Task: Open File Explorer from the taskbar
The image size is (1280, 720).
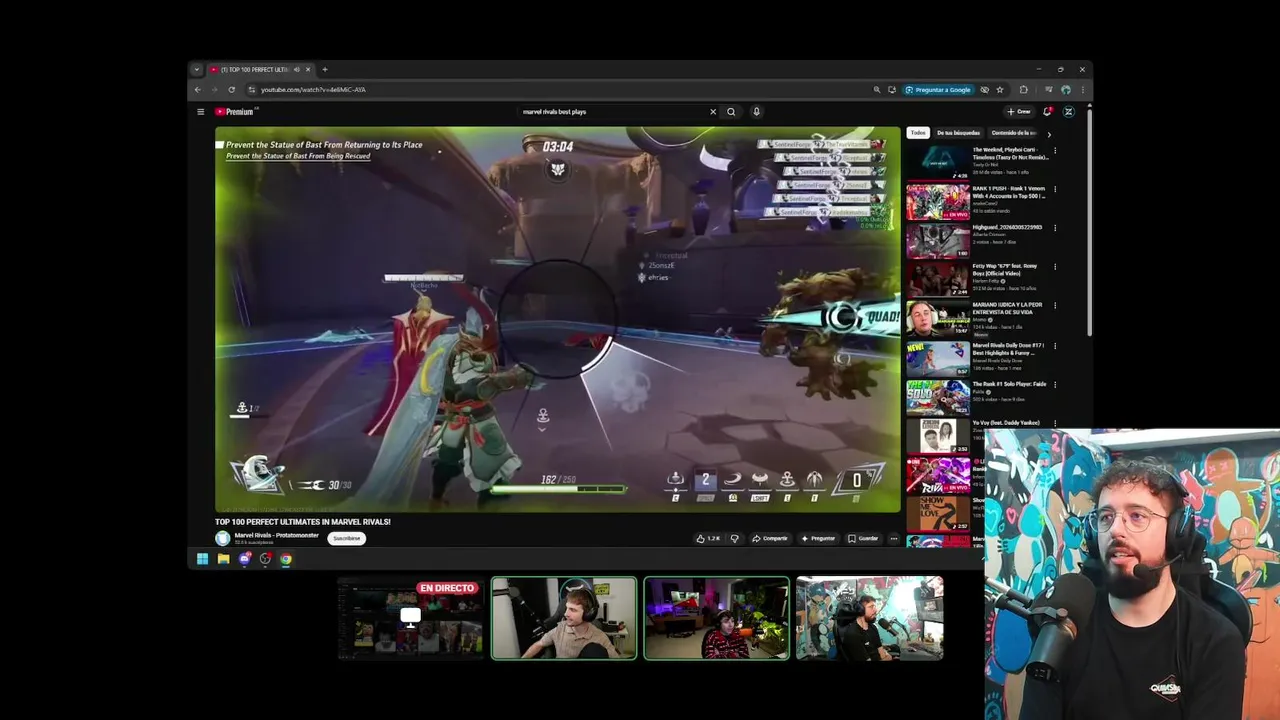Action: pos(223,559)
